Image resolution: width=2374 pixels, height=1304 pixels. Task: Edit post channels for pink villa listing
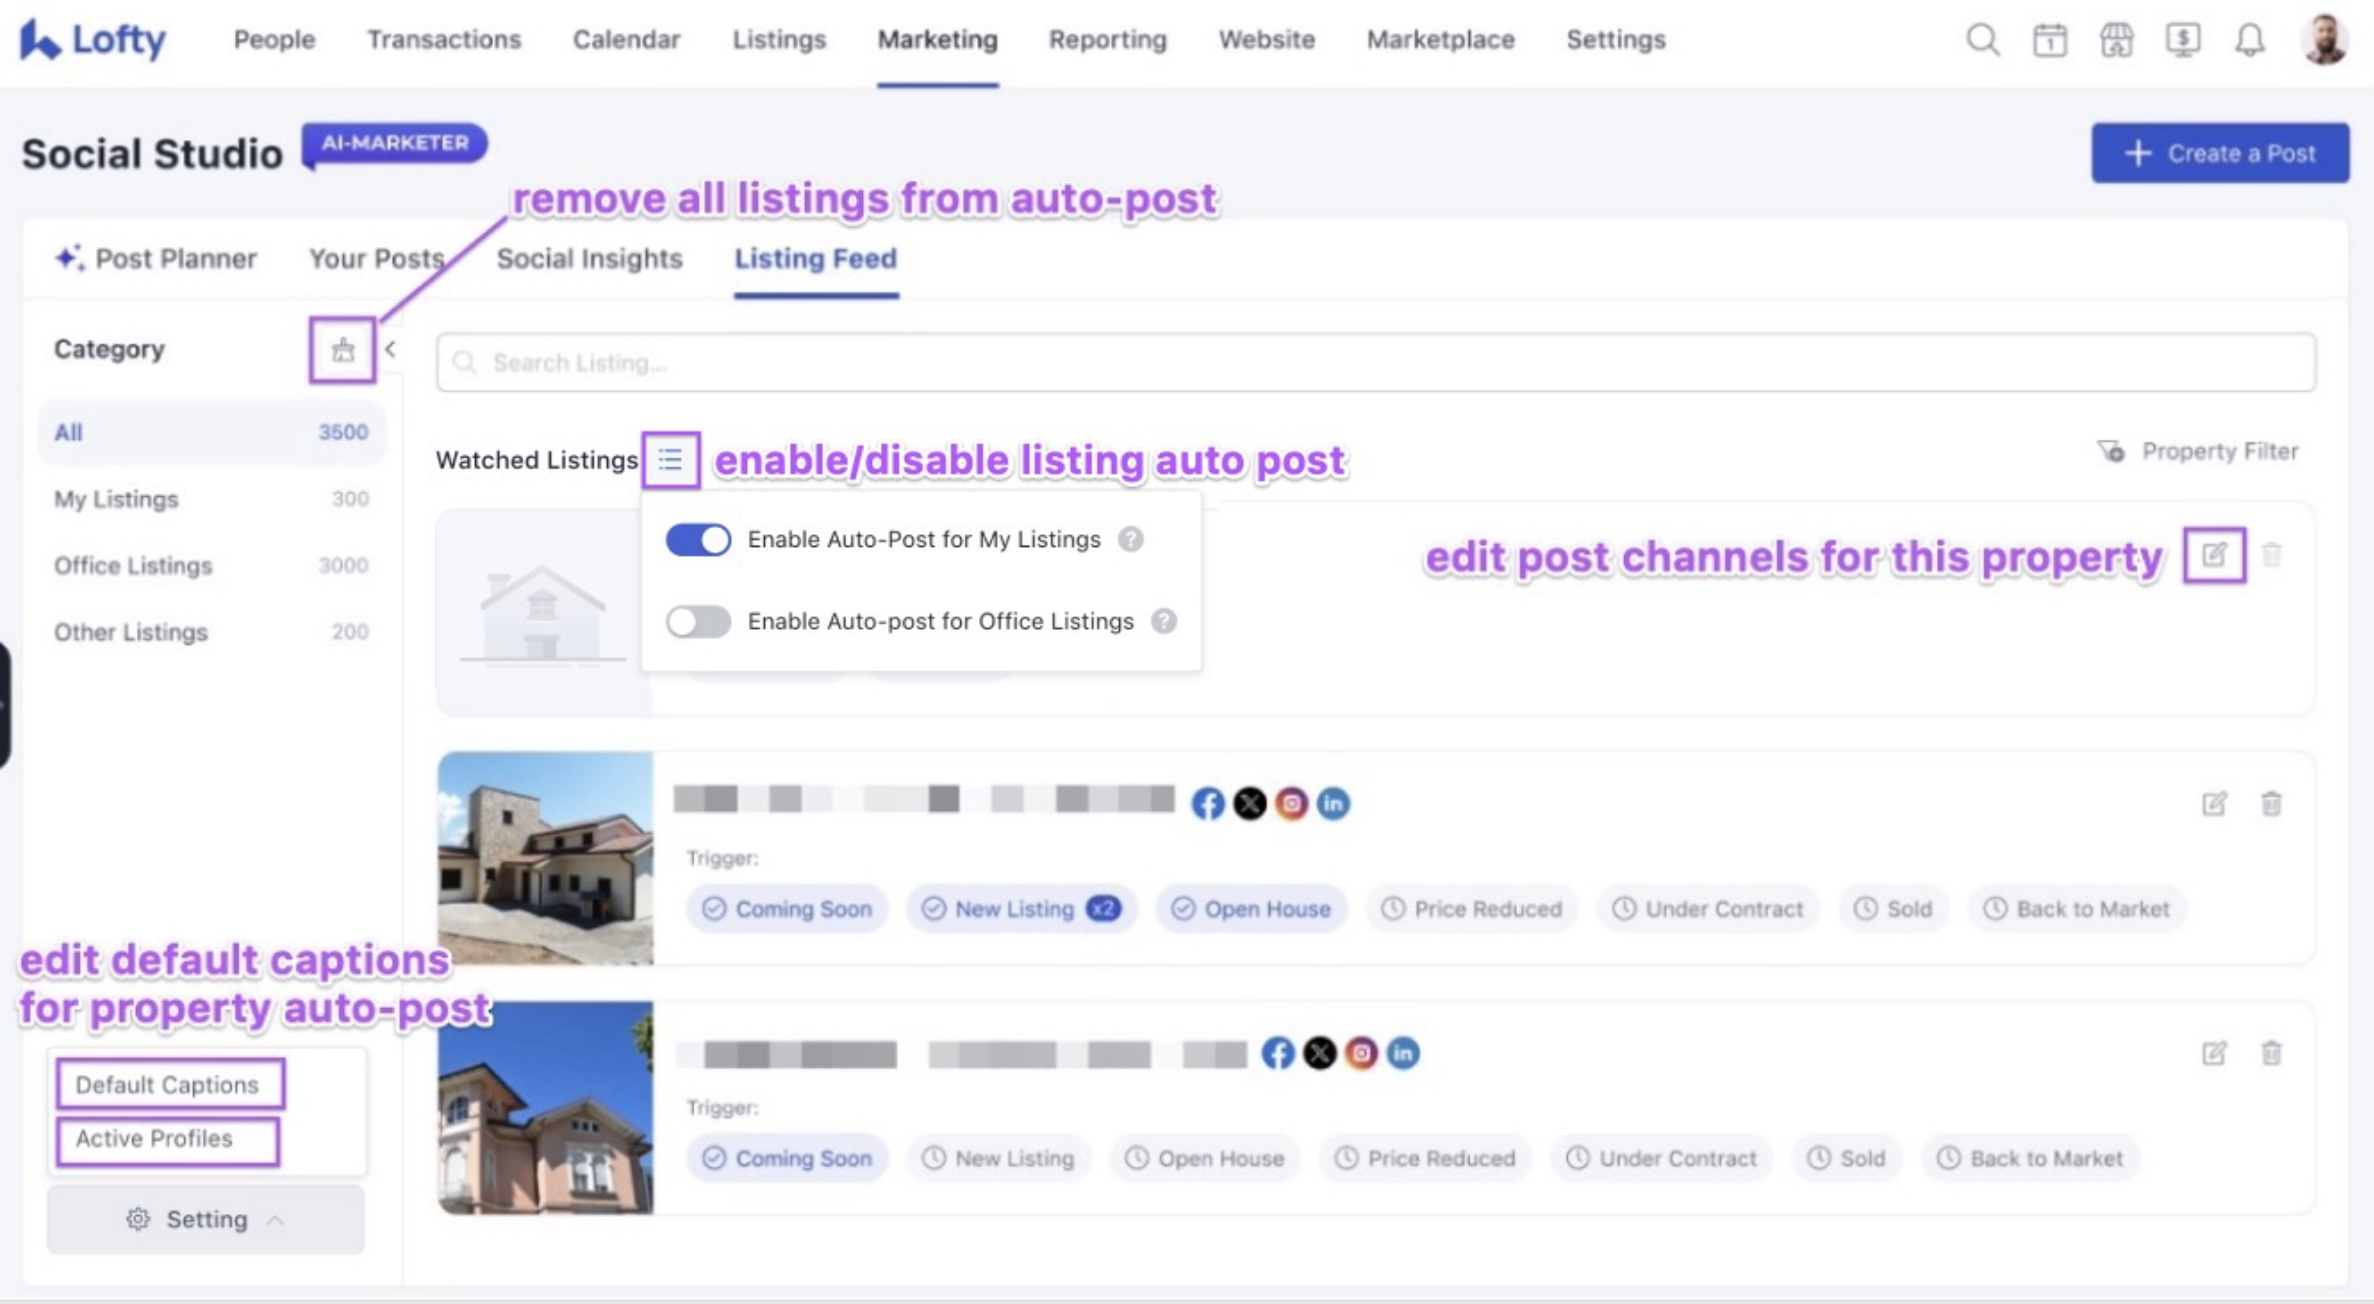pyautogui.click(x=2213, y=1053)
